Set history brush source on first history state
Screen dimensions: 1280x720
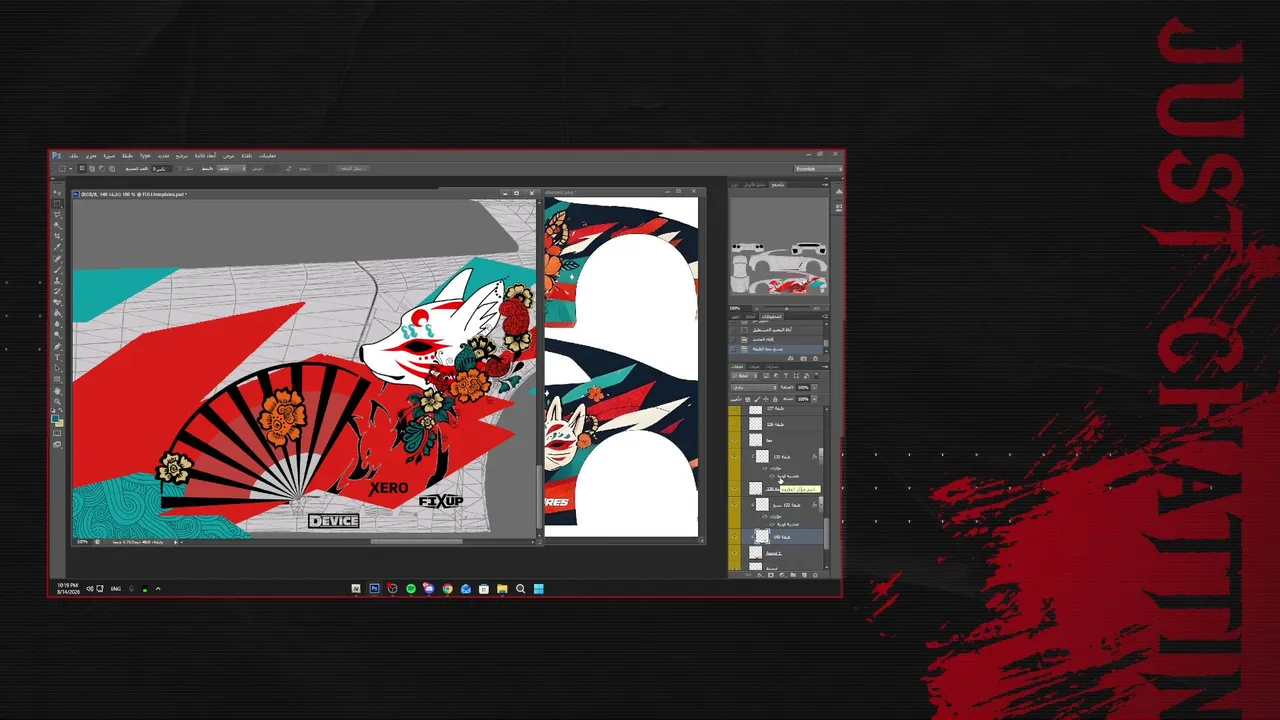click(x=734, y=329)
